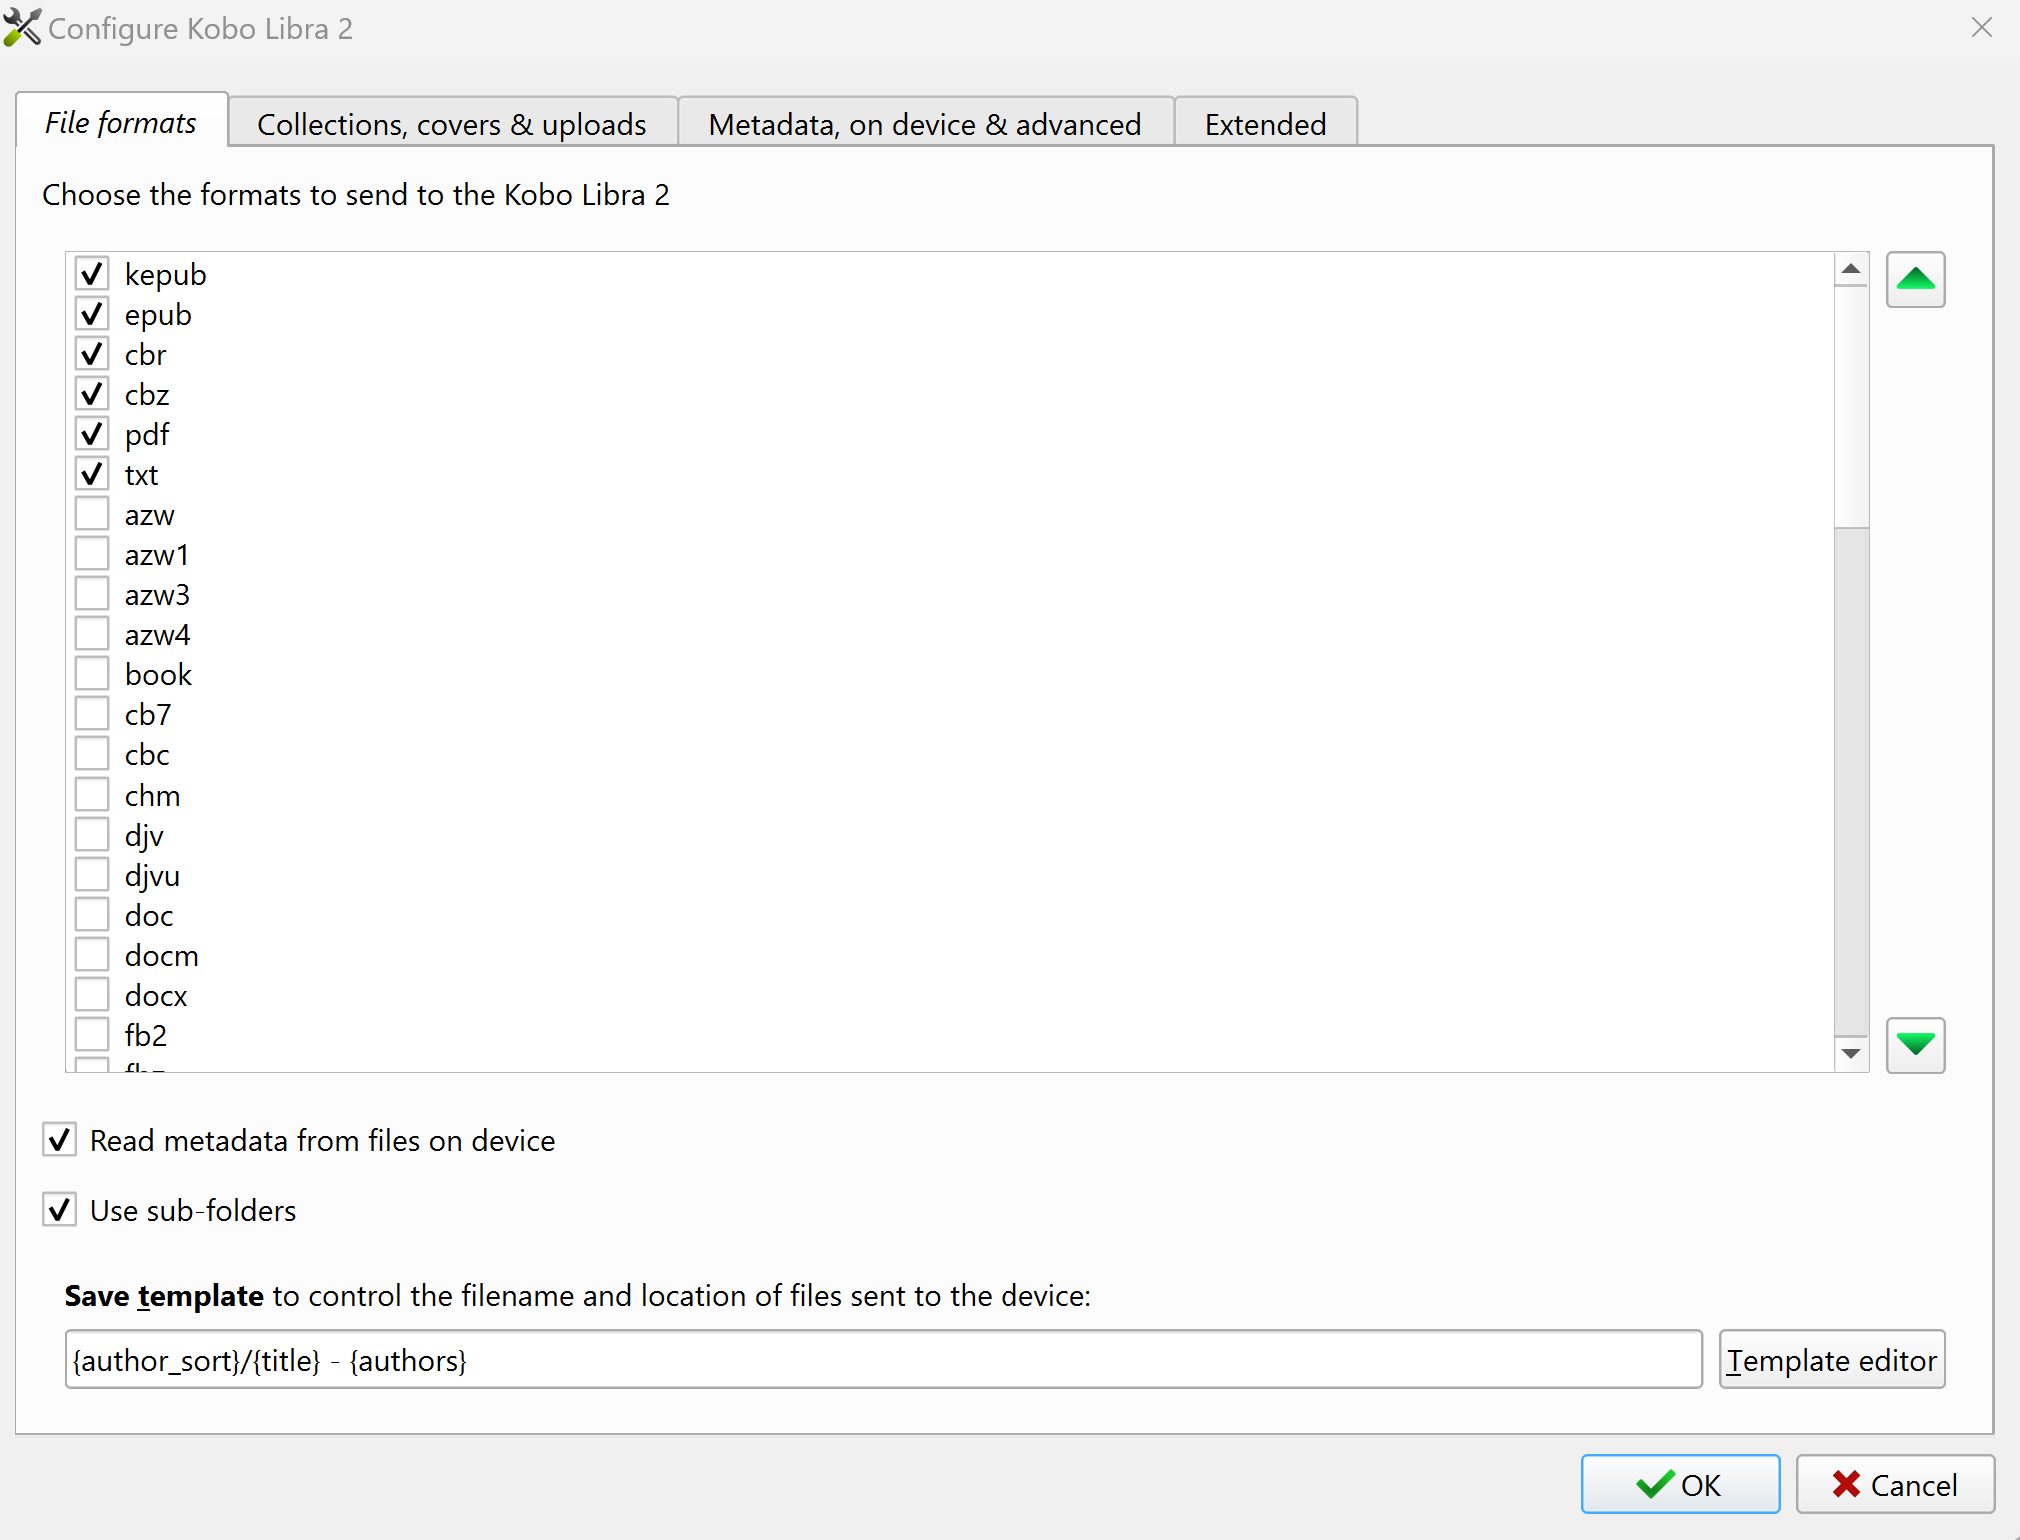Select the fb2 entry in format list
The image size is (2020, 1540).
(x=146, y=1035)
